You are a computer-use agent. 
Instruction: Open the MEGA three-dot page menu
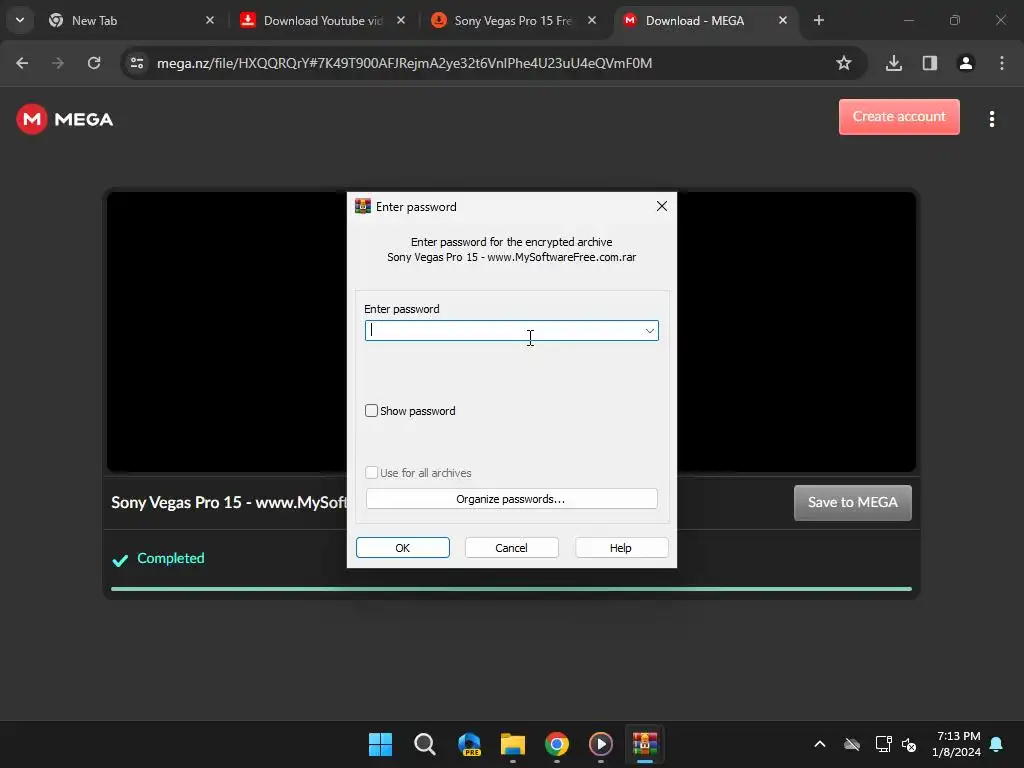pyautogui.click(x=992, y=119)
